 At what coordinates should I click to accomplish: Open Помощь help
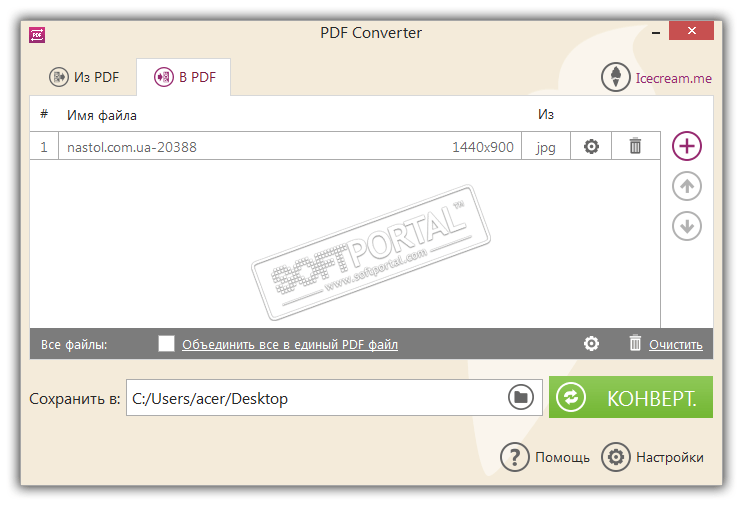[545, 457]
